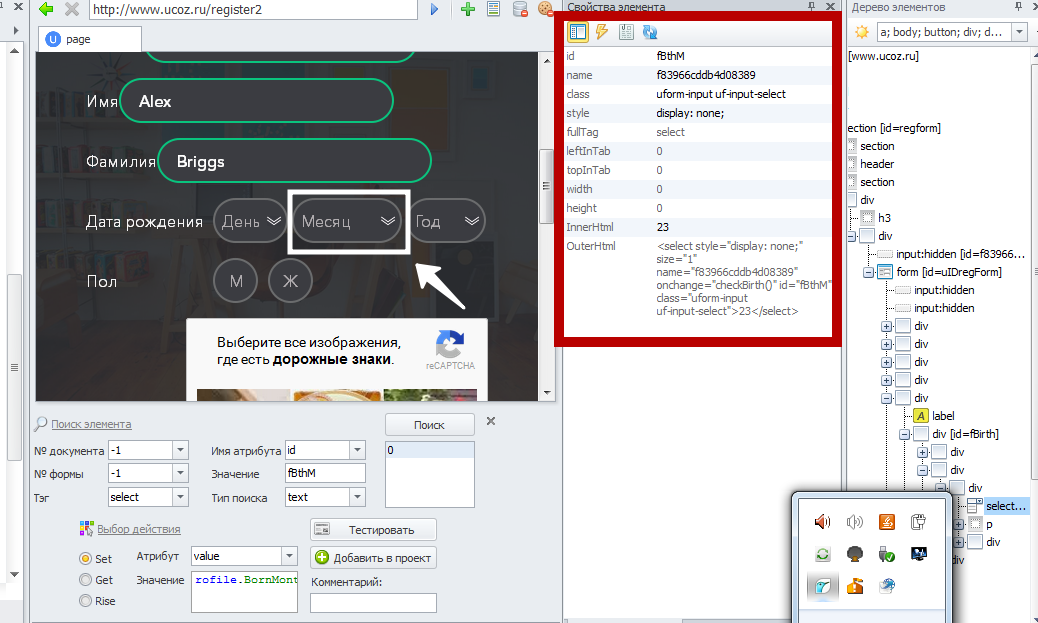Click the Комментарий input field
The image size is (1038, 623).
(373, 602)
